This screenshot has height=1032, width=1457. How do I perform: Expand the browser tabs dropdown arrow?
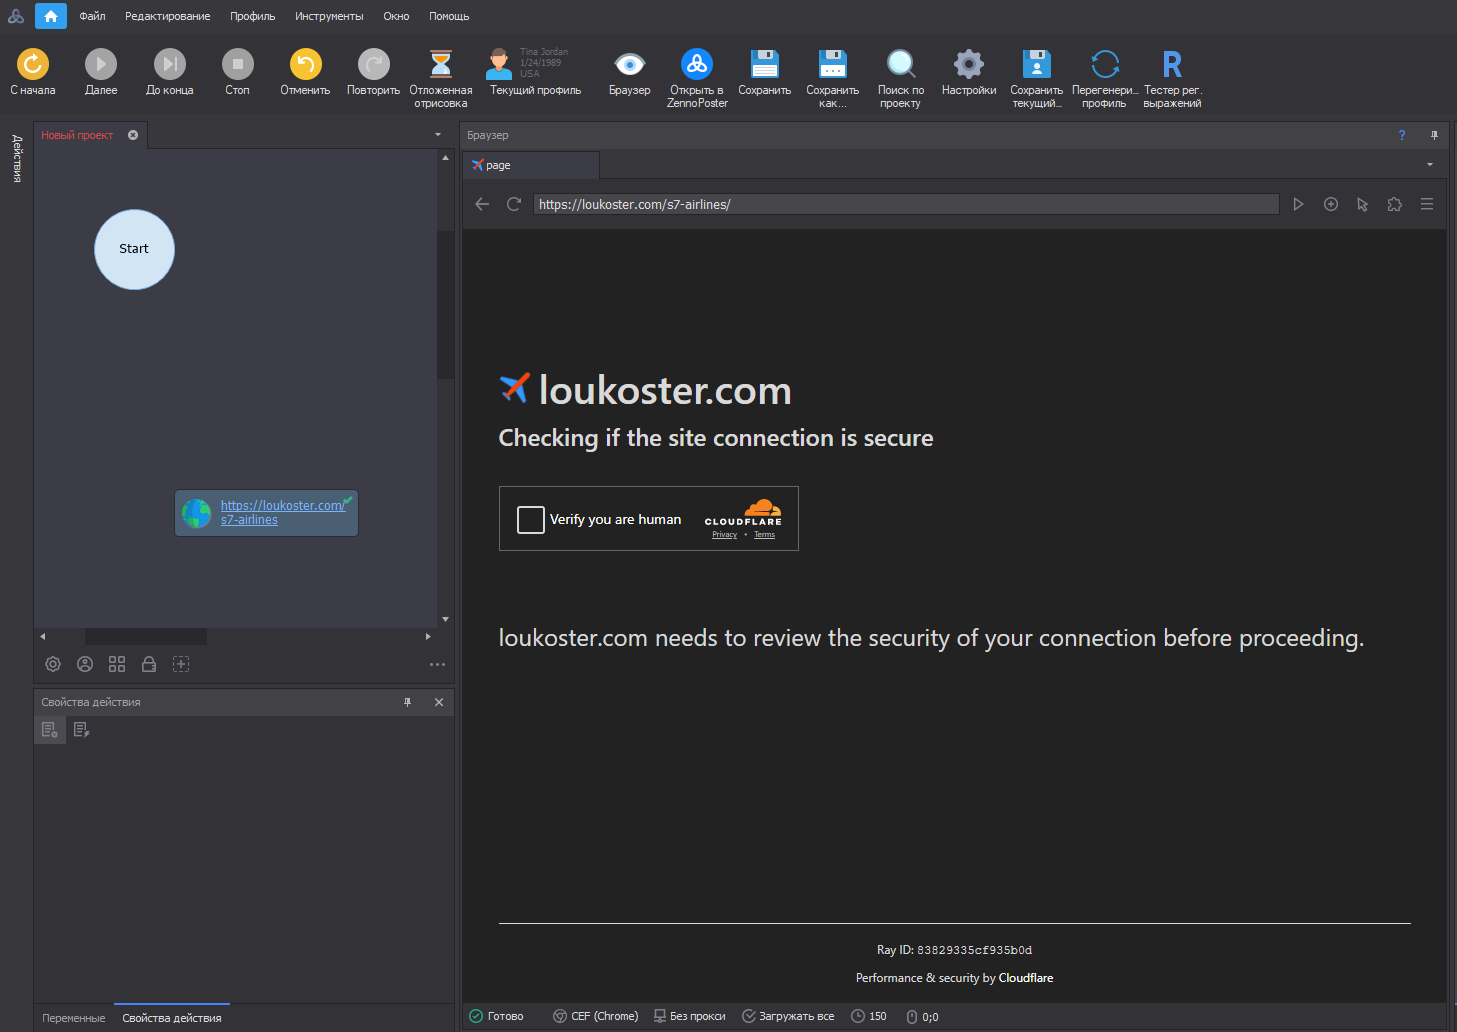(x=1430, y=165)
